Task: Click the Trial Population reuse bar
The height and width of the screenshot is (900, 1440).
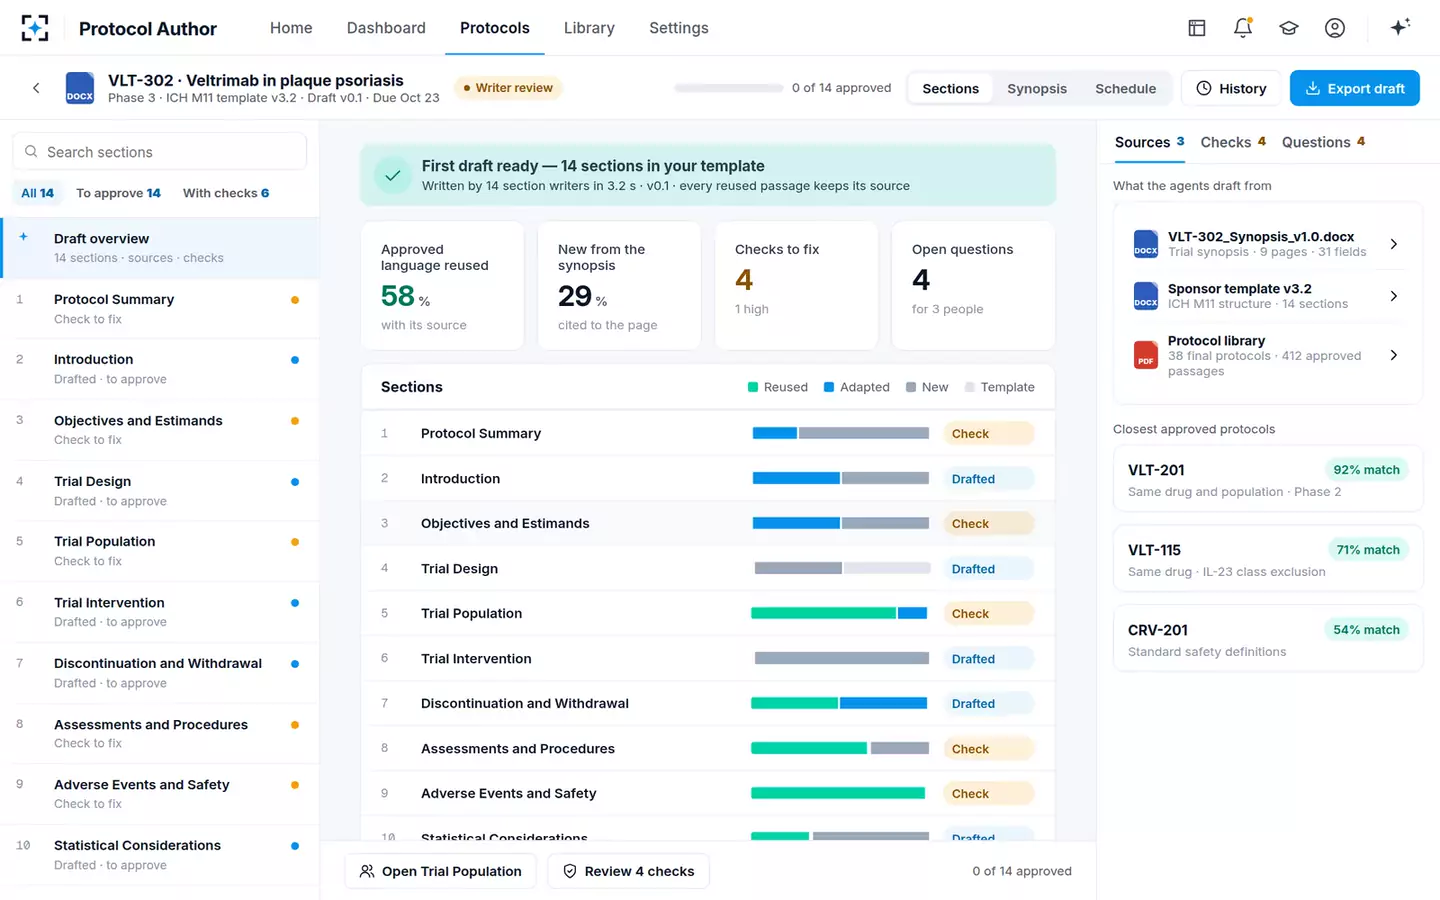Action: tap(840, 613)
